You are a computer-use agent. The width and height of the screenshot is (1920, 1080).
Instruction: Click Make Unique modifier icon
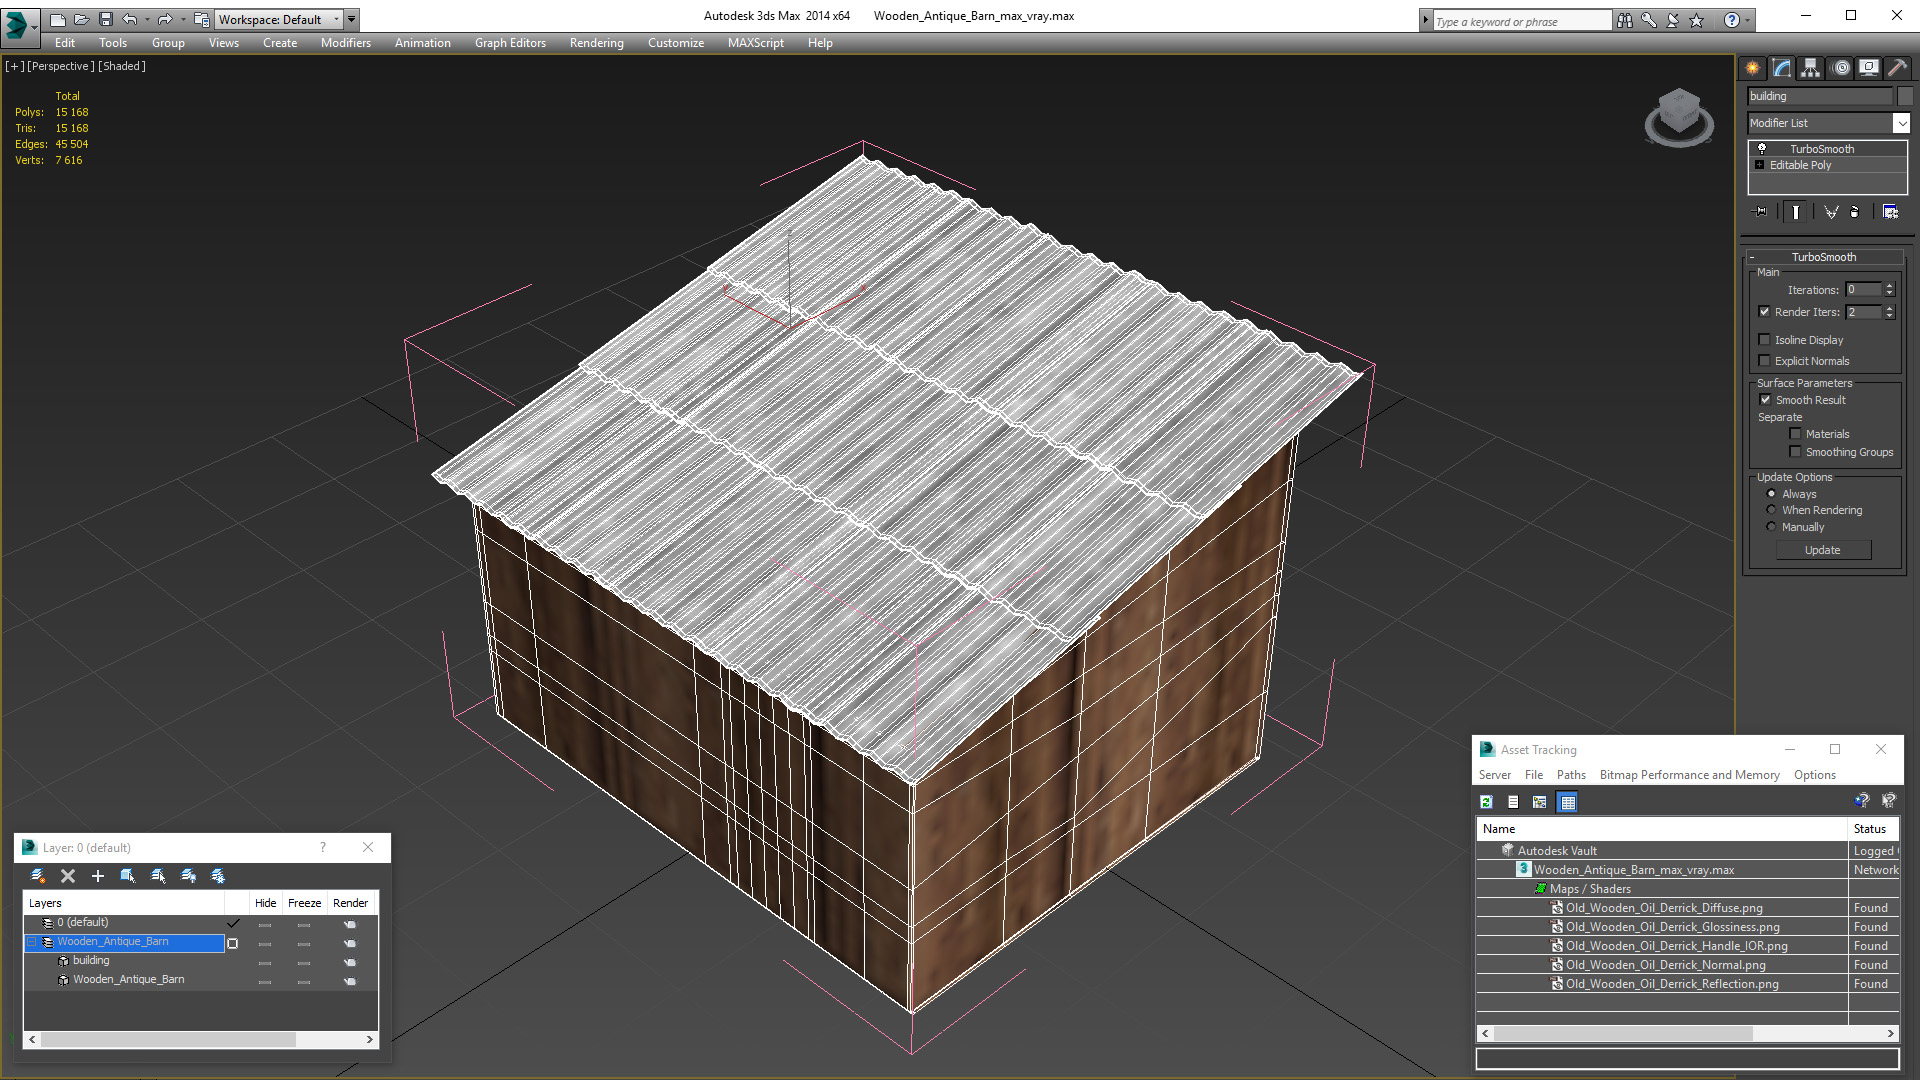click(x=1831, y=212)
